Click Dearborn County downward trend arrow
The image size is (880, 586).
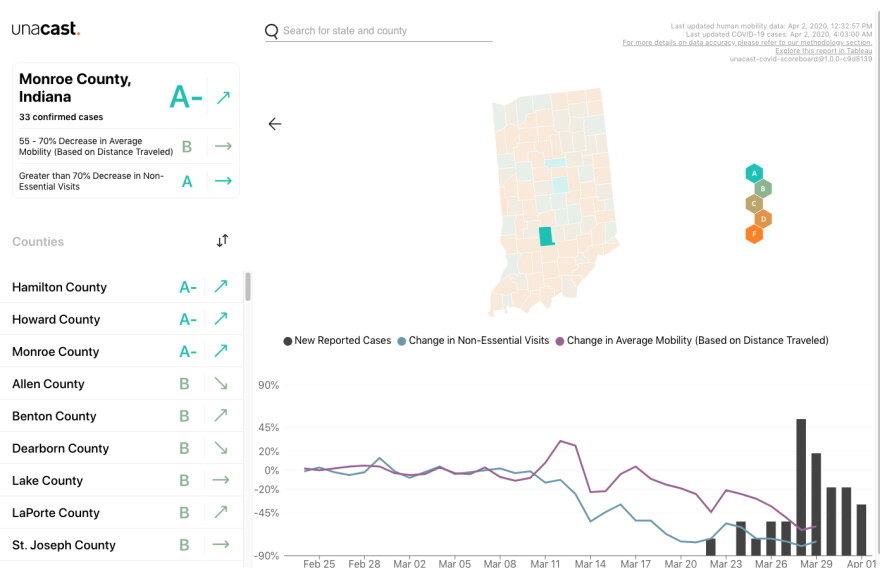pos(221,447)
